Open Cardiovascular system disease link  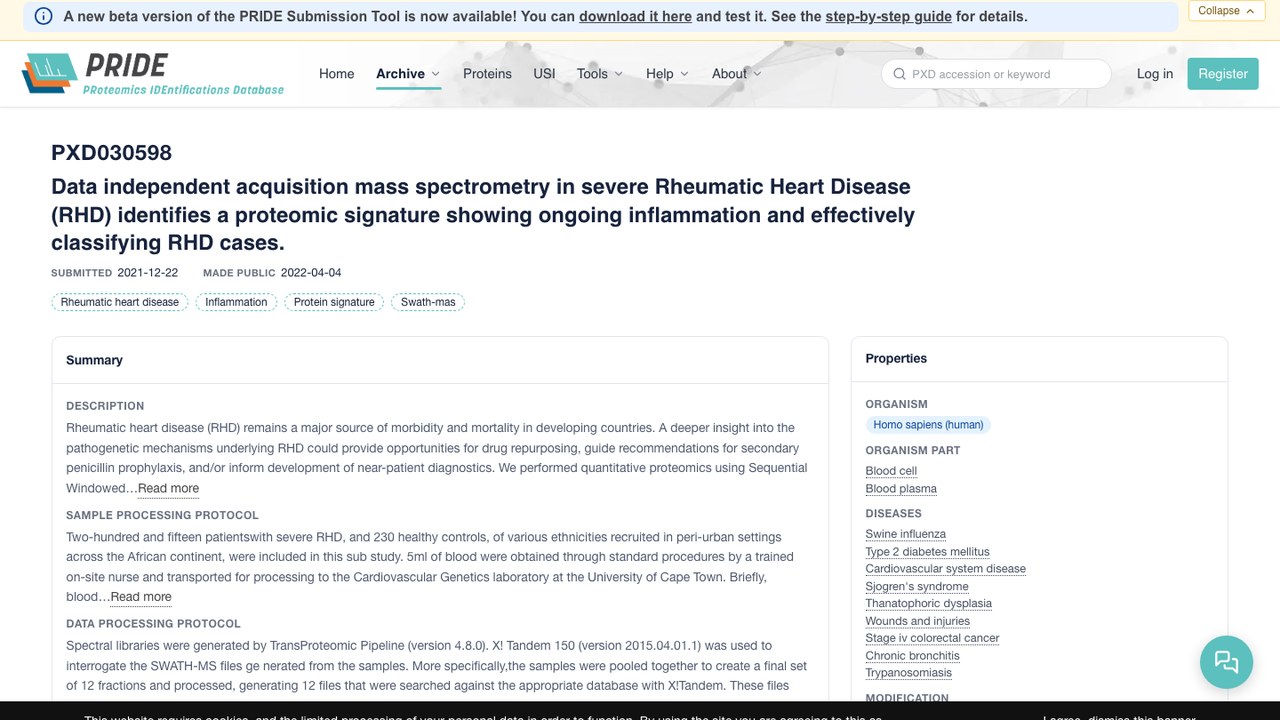click(x=946, y=569)
